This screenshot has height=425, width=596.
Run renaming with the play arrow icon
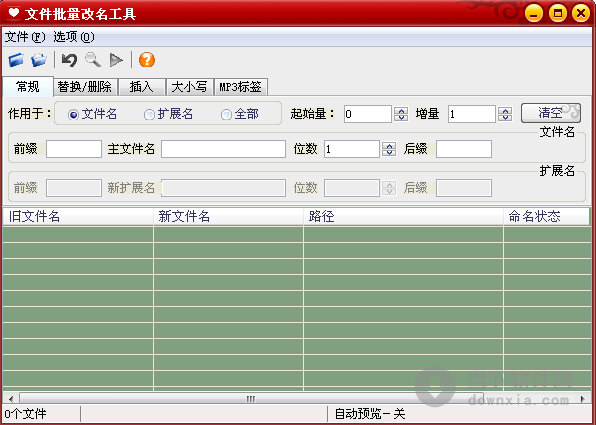coord(116,60)
